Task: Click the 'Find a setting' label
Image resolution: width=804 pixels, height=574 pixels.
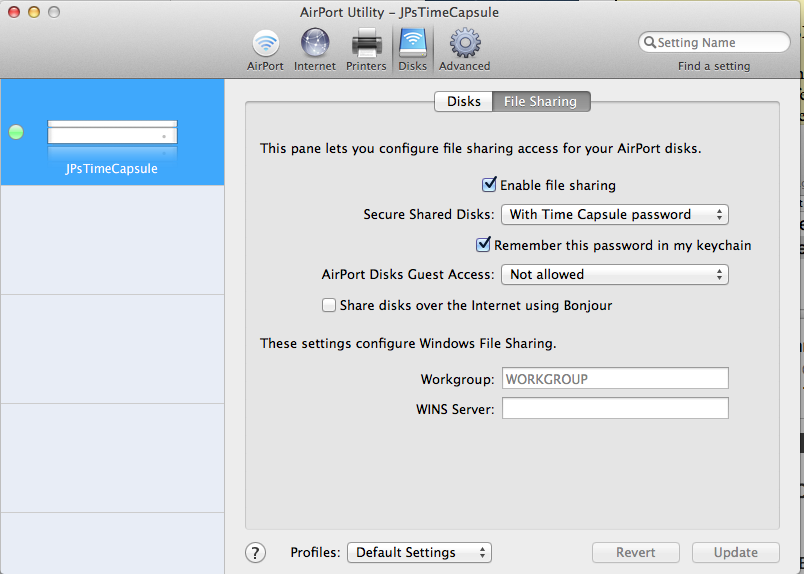Action: click(714, 66)
